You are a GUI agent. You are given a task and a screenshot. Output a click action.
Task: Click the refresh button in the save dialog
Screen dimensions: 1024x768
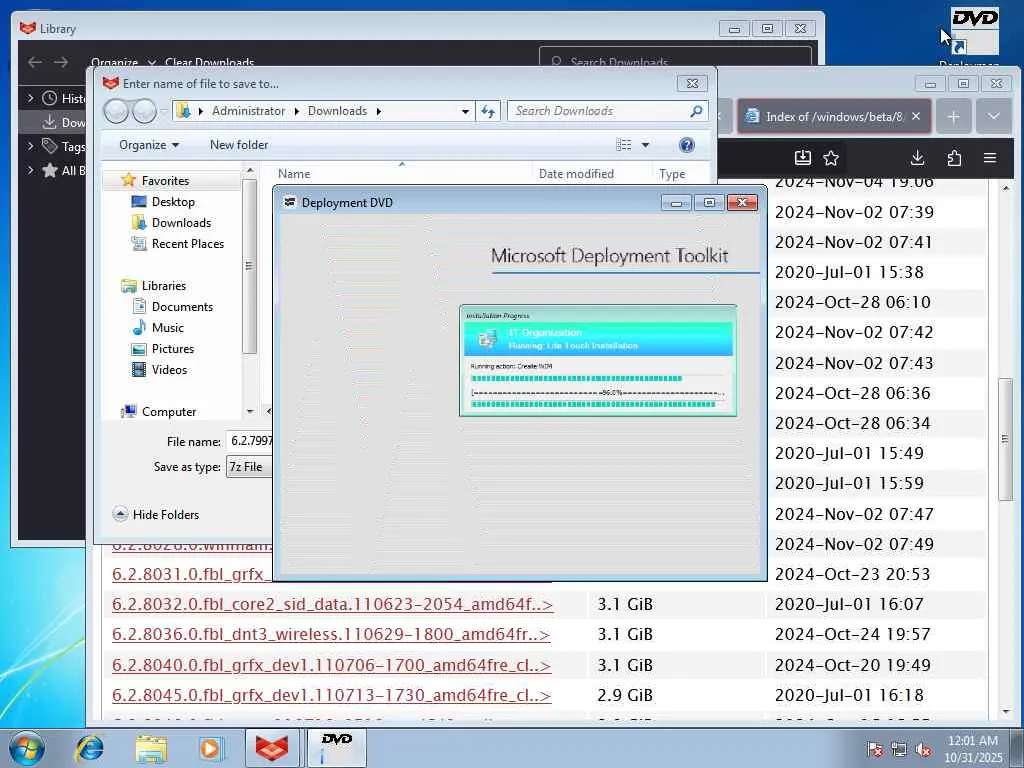pos(488,112)
